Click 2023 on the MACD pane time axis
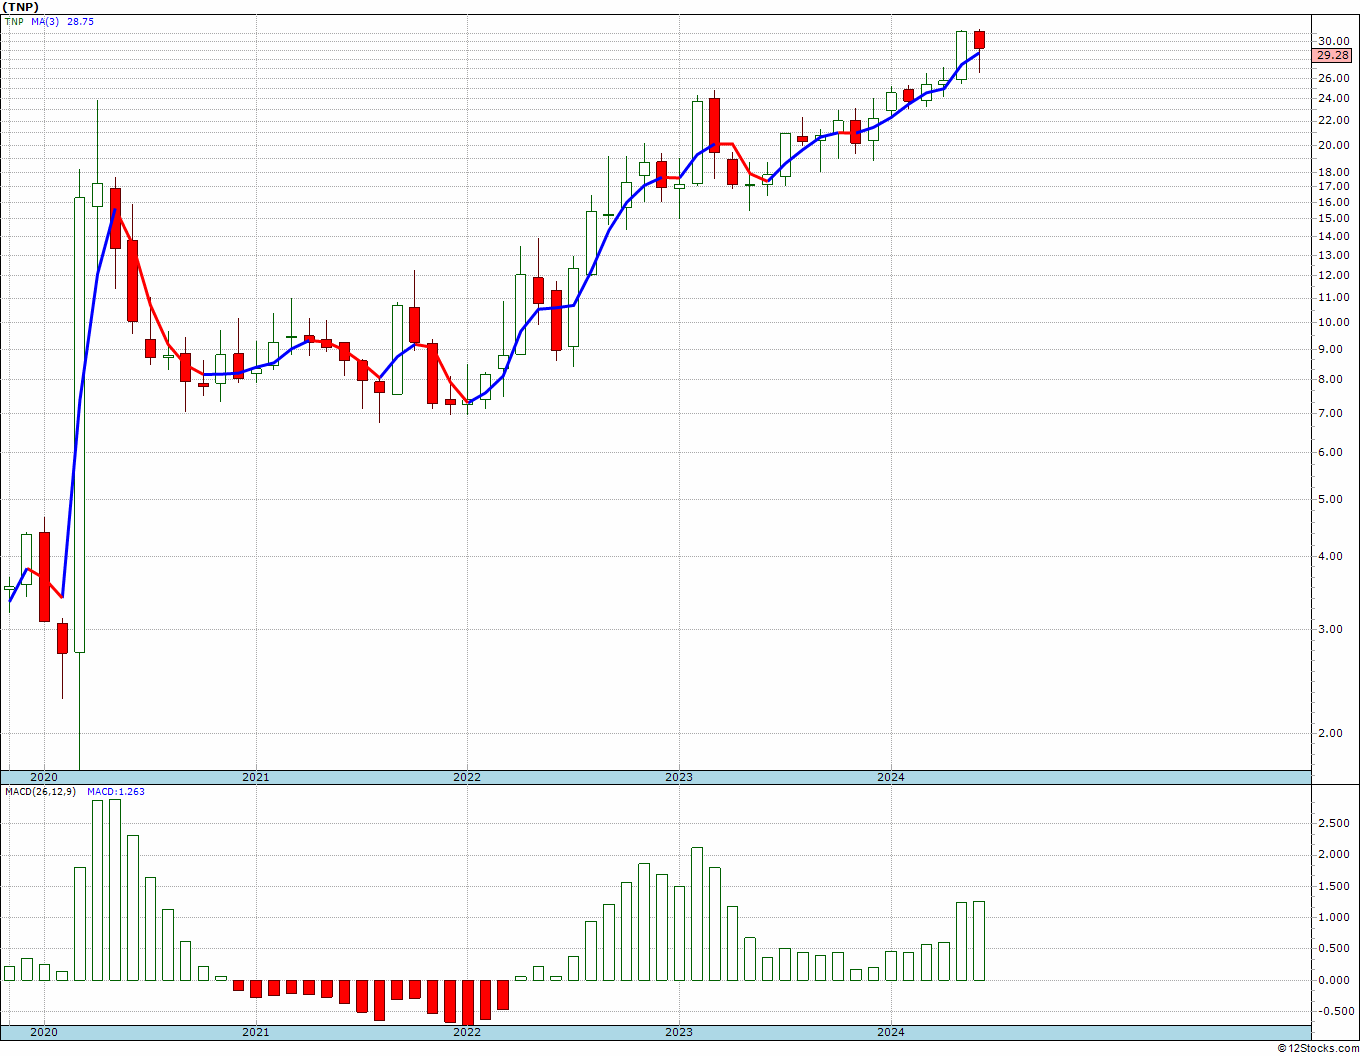The height and width of the screenshot is (1056, 1360). (x=679, y=1032)
